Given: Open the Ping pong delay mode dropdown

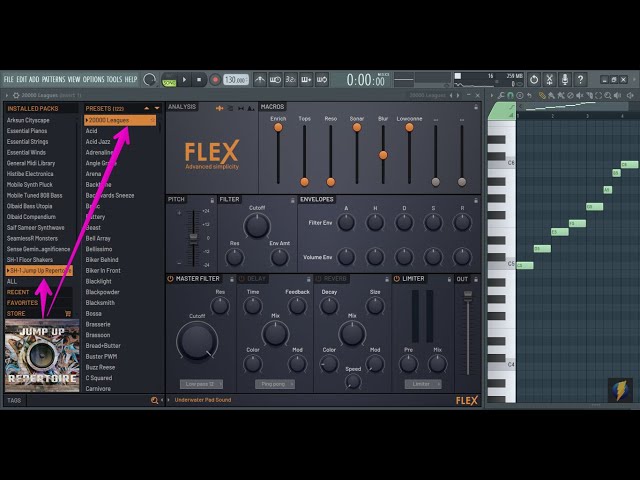Looking at the screenshot, I should click(274, 384).
